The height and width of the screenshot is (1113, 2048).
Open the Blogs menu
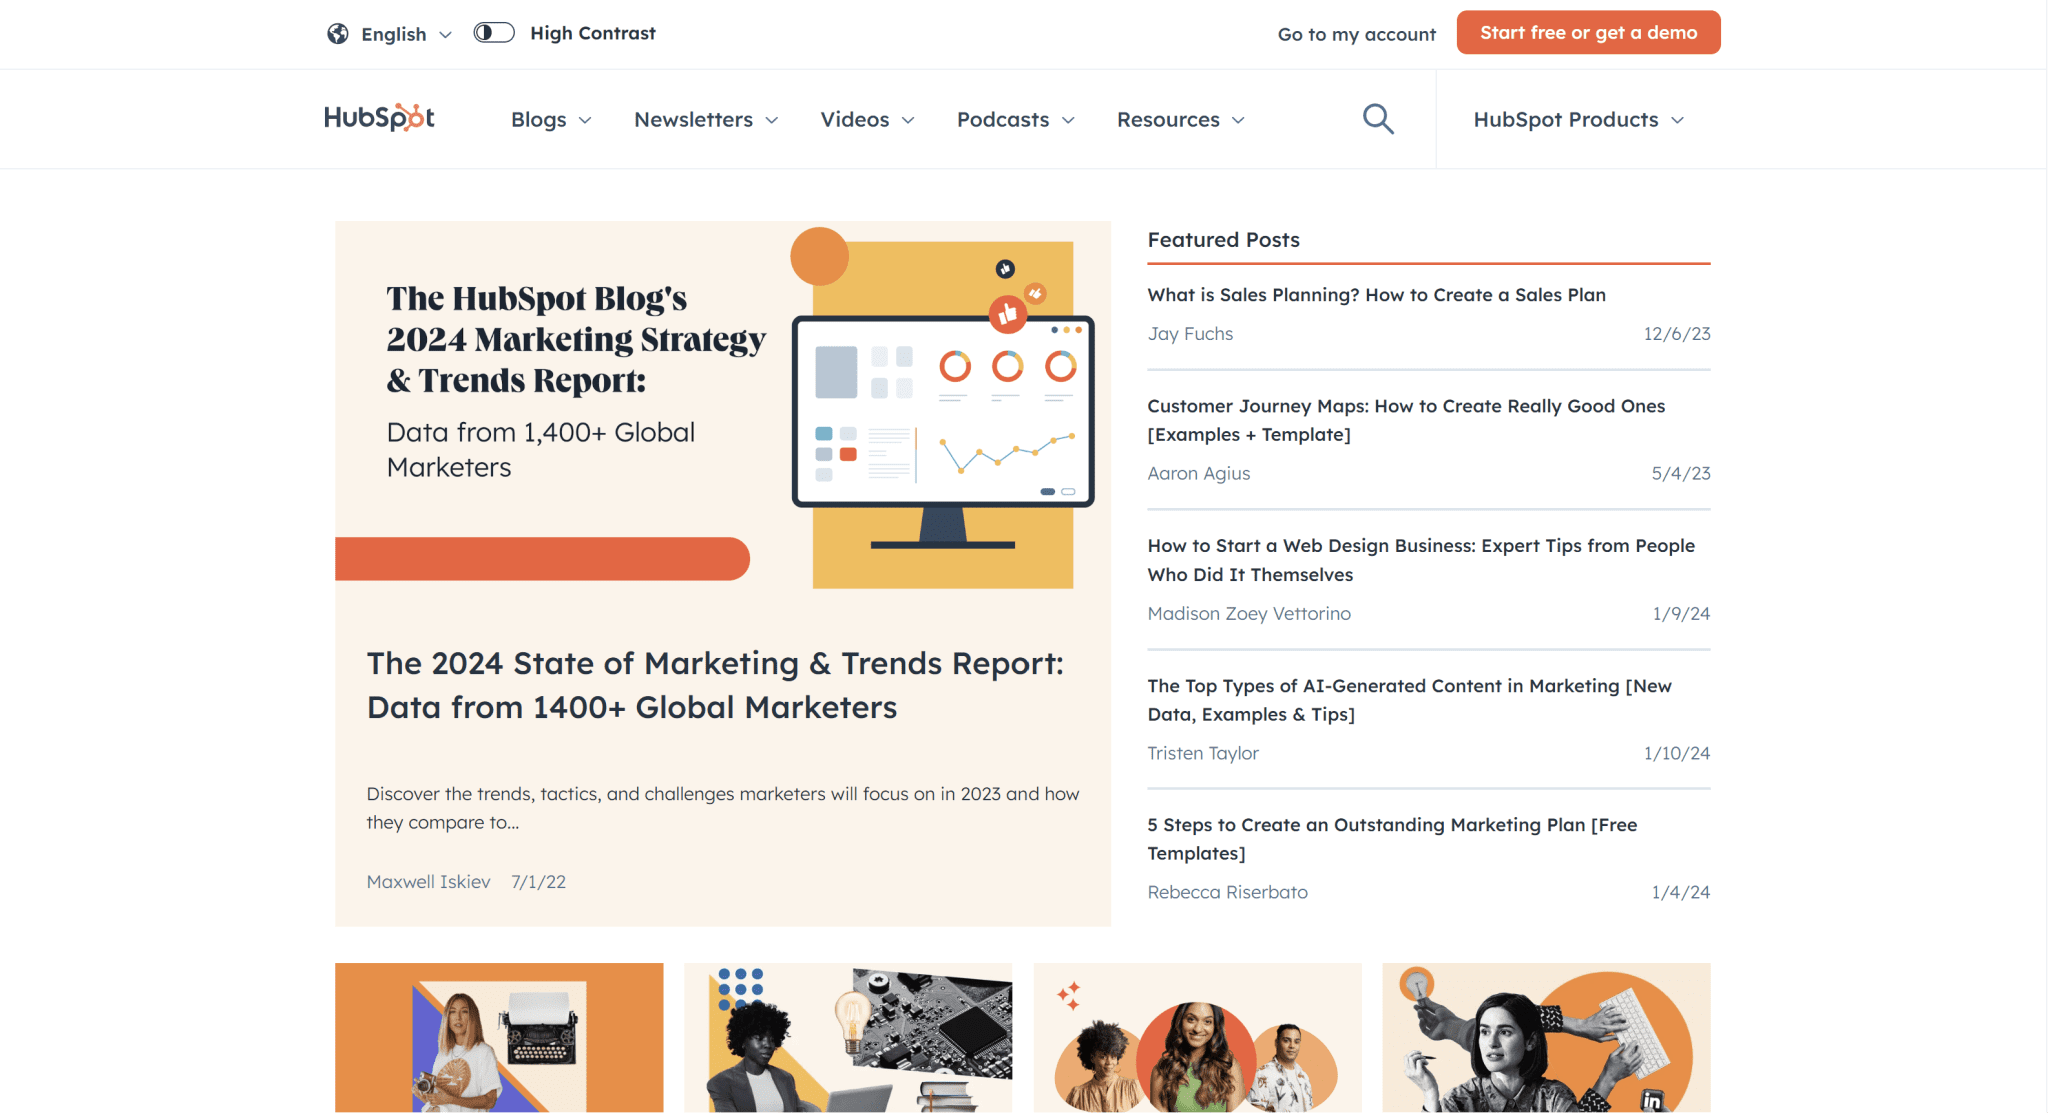(551, 119)
